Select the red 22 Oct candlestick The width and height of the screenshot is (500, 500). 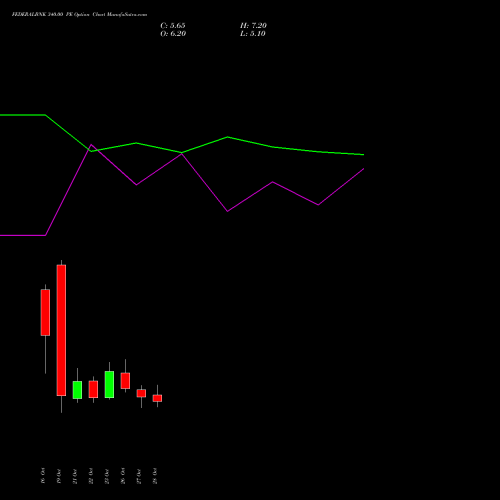click(x=93, y=389)
